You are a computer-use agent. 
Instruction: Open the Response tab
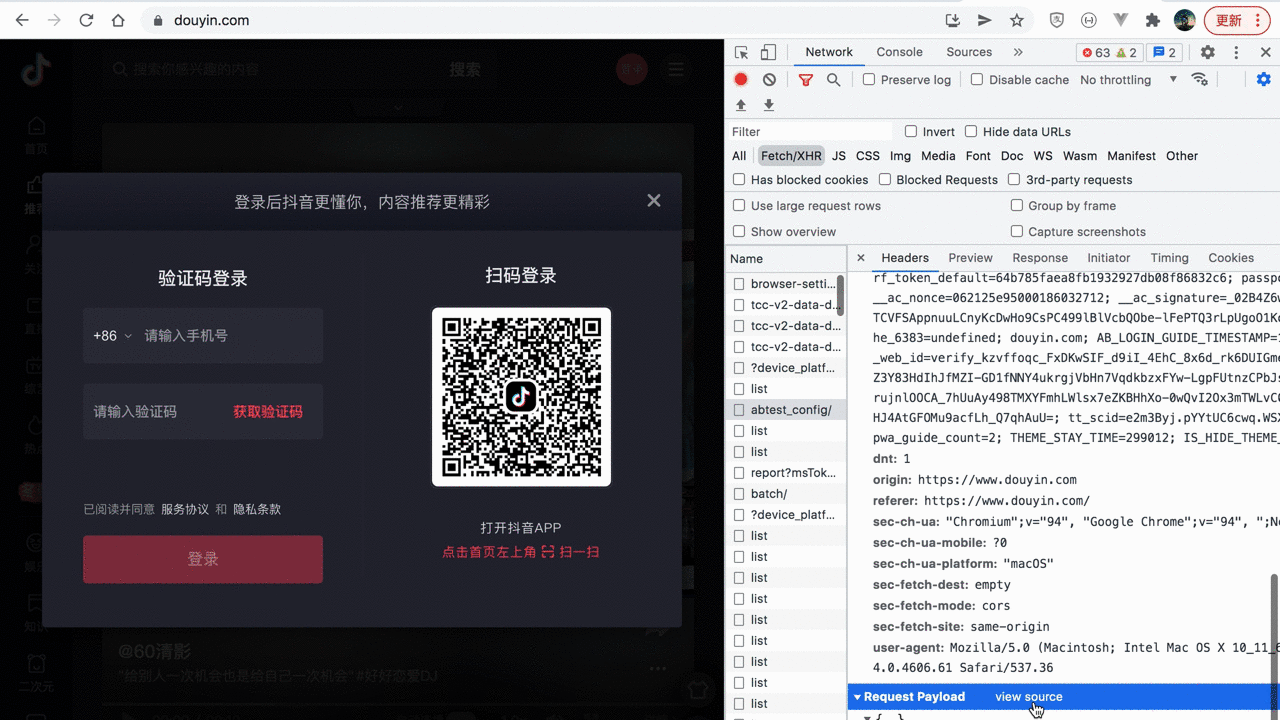click(x=1040, y=257)
